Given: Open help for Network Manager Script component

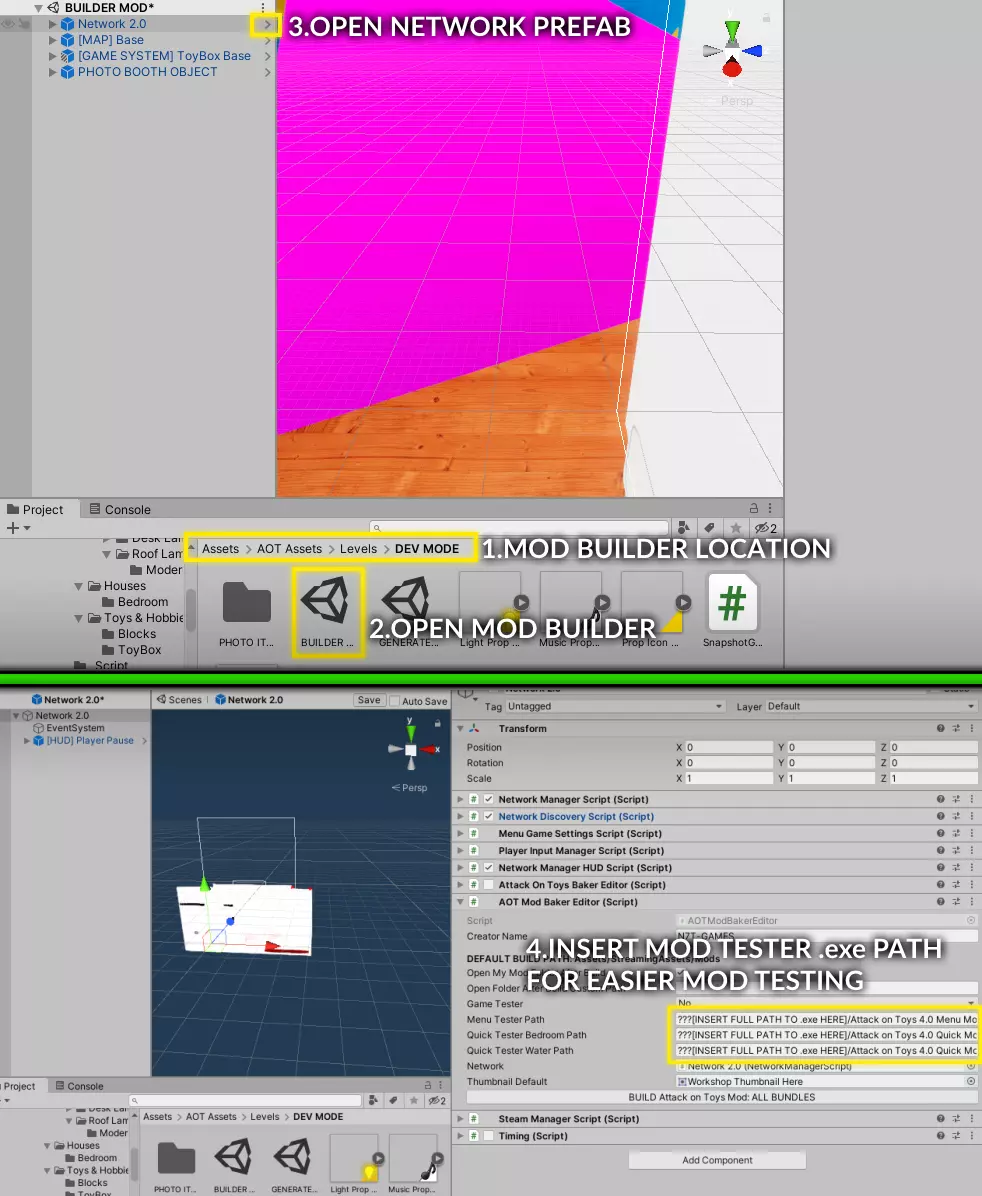Looking at the screenshot, I should click(x=941, y=799).
